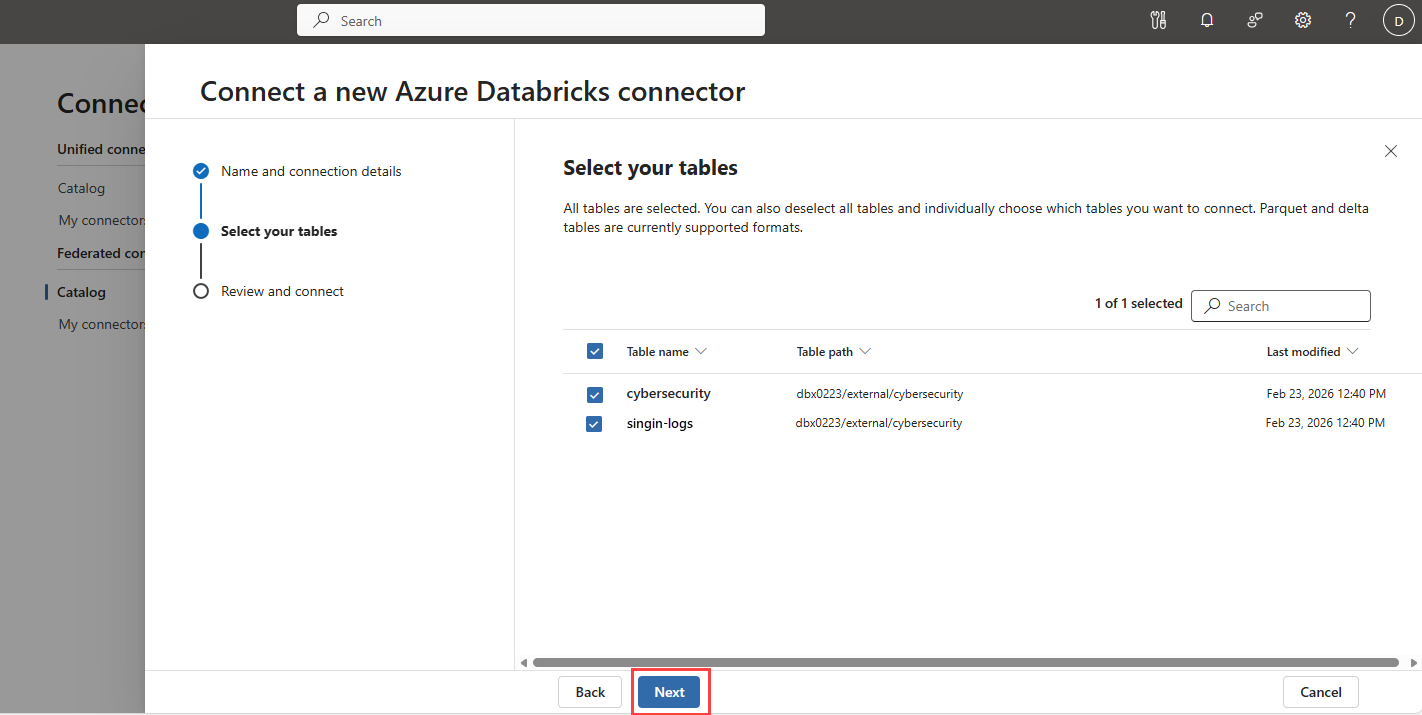Expand the Last modified column sort chevron

coord(1353,352)
